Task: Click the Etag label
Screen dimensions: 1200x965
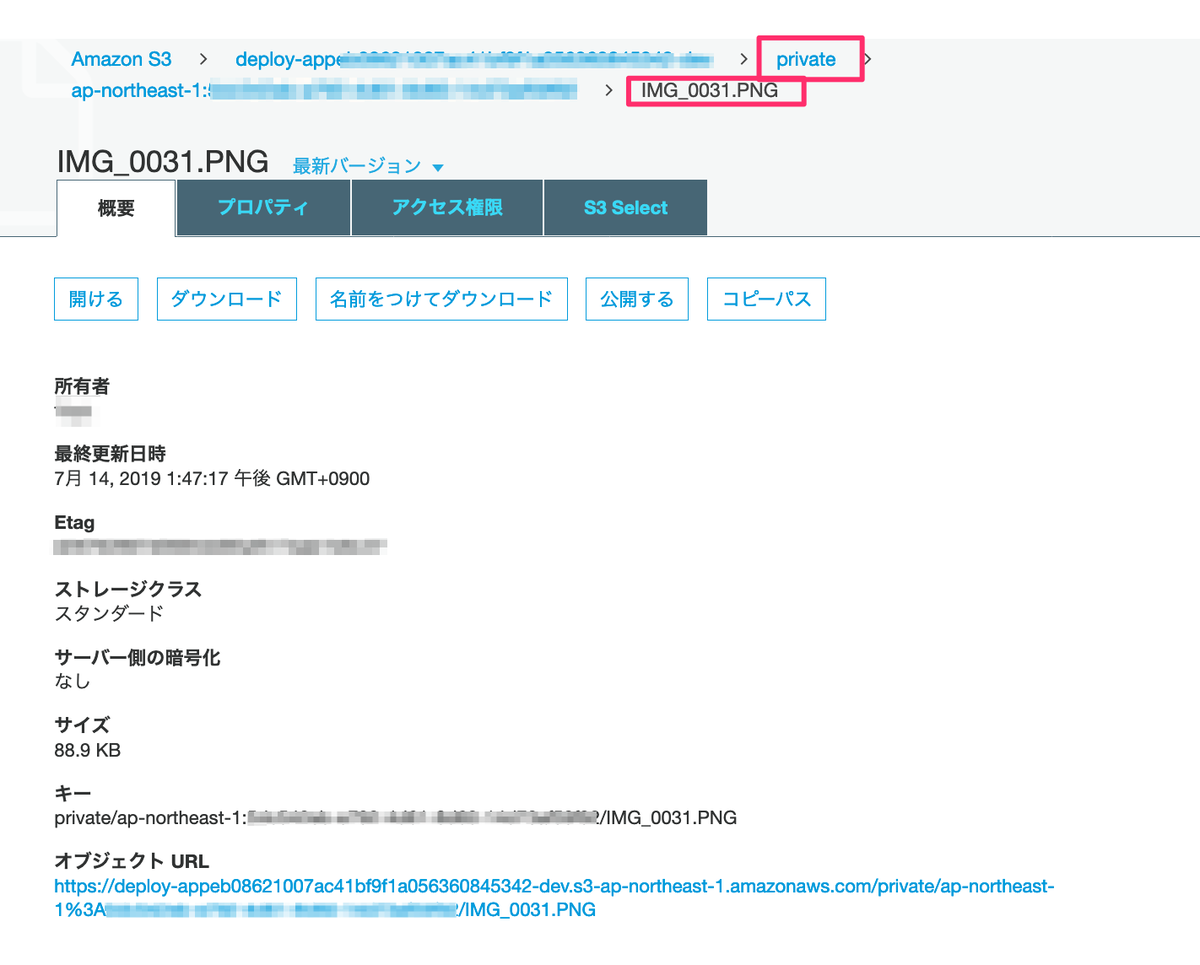Action: pyautogui.click(x=75, y=522)
